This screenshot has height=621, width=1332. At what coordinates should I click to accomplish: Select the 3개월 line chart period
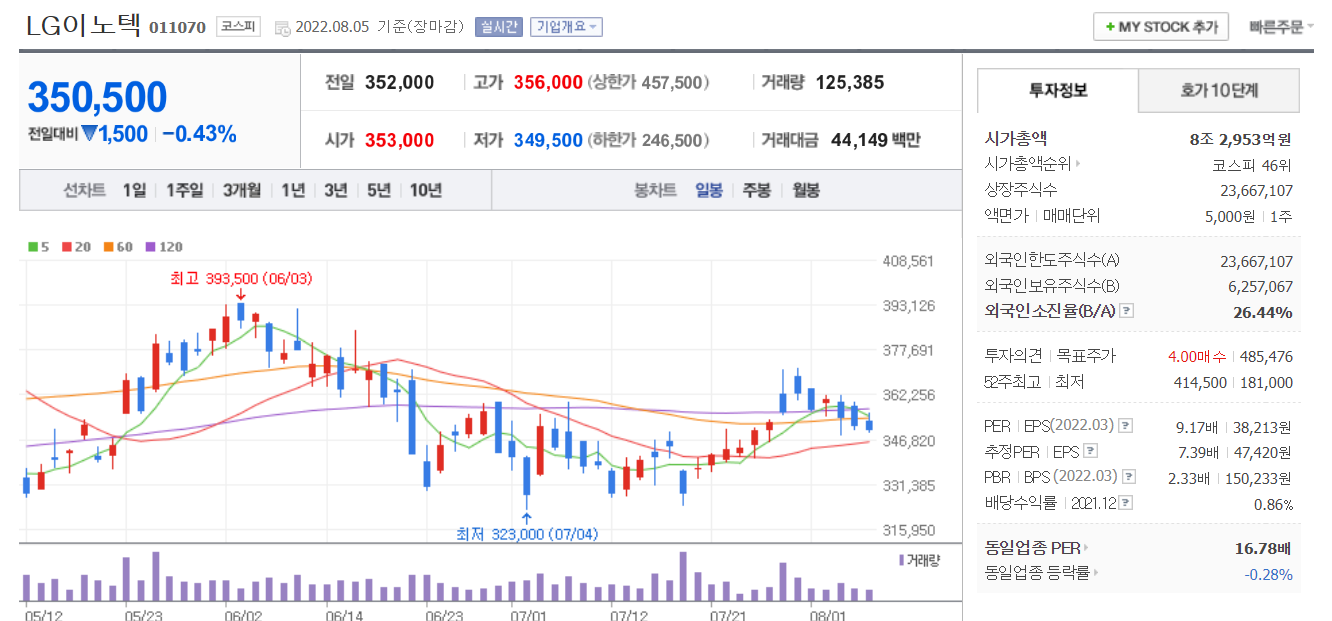coord(242,190)
